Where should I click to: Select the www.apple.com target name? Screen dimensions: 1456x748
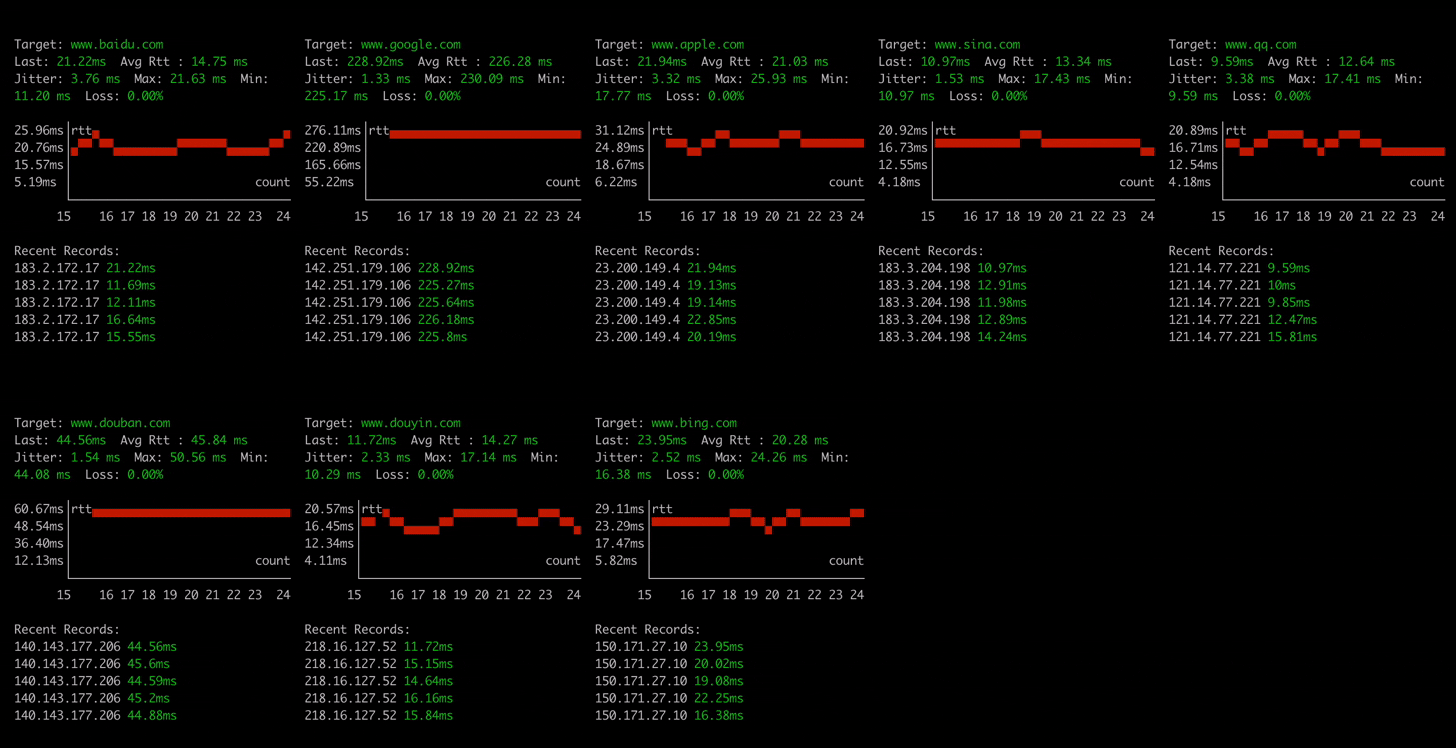click(698, 44)
